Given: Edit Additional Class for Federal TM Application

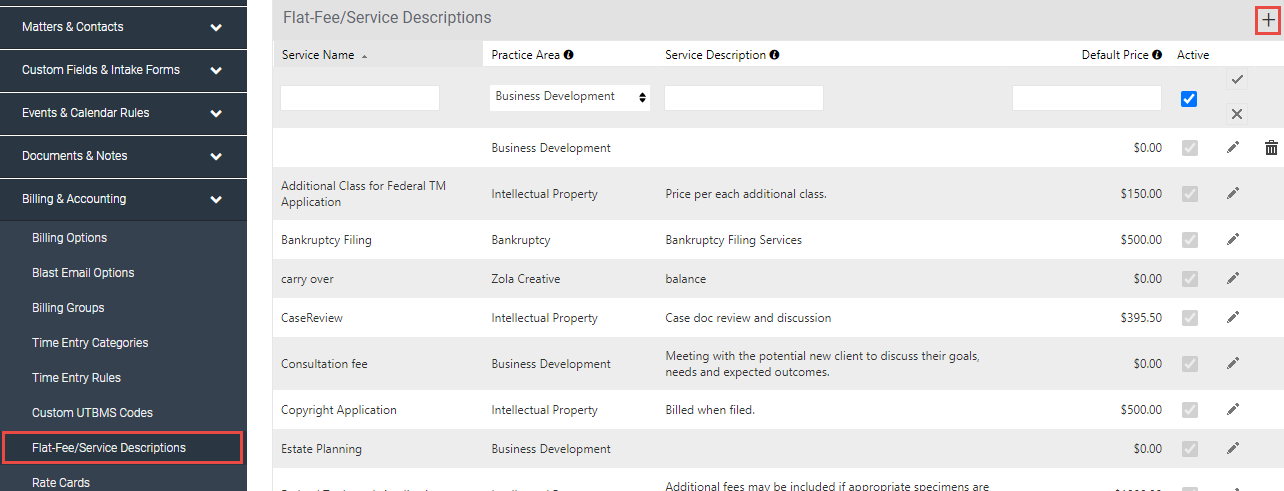Looking at the screenshot, I should click(1233, 194).
